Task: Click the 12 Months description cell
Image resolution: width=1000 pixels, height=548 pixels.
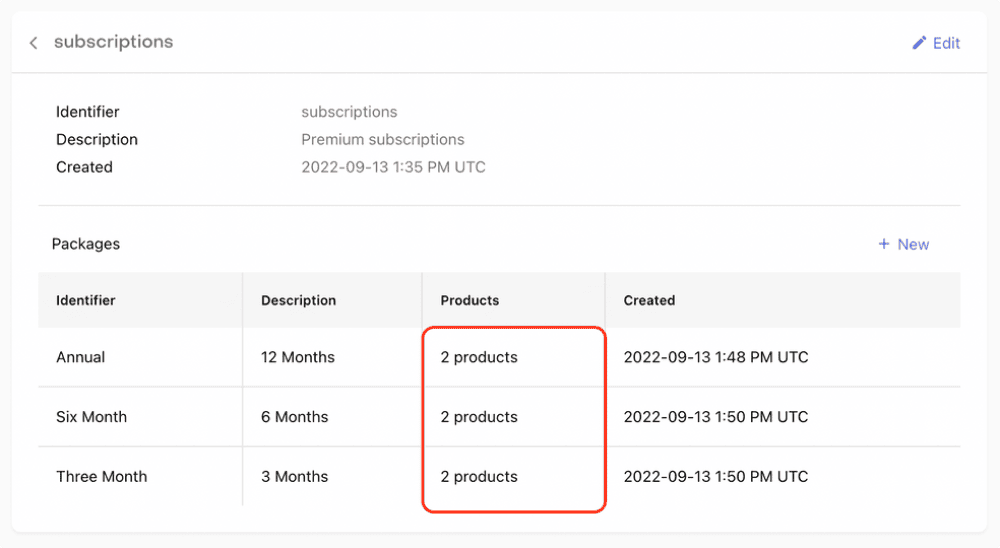Action: [298, 357]
